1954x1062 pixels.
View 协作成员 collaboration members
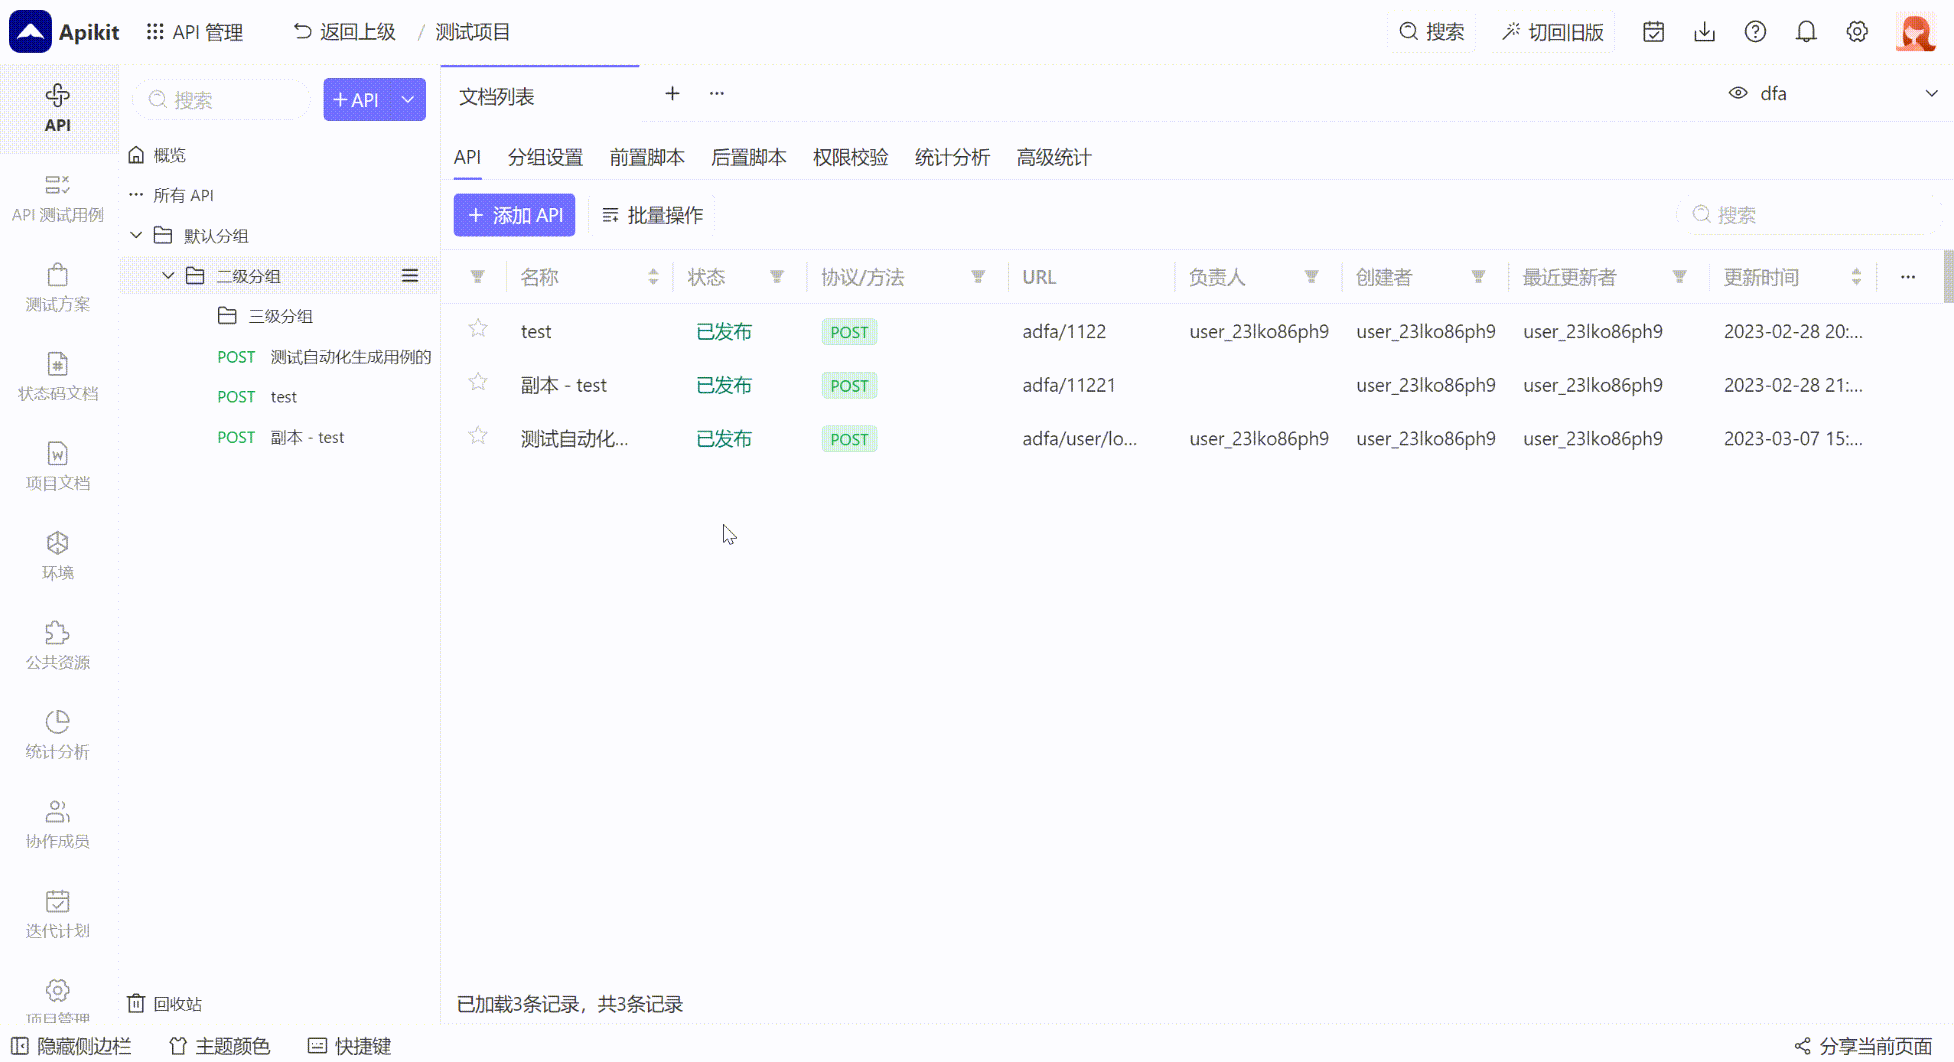coord(57,824)
